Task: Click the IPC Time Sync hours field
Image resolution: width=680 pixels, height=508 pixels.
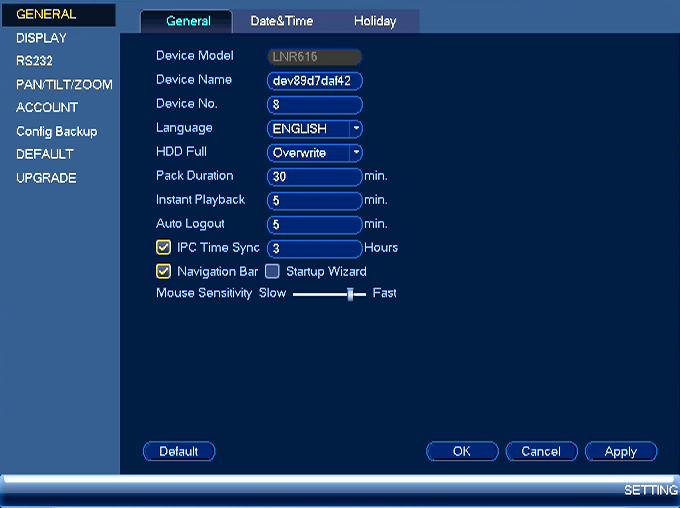Action: (x=314, y=249)
